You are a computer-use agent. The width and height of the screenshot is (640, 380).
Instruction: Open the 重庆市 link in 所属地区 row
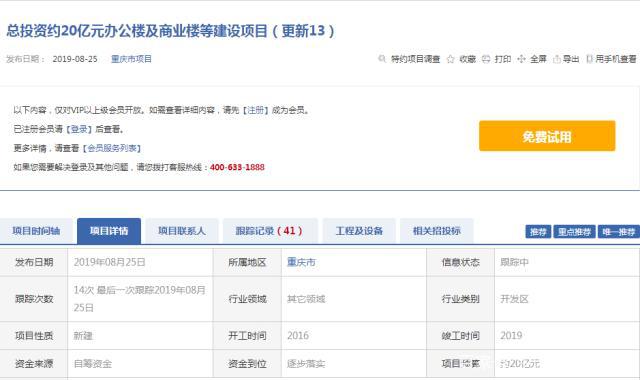tap(301, 262)
